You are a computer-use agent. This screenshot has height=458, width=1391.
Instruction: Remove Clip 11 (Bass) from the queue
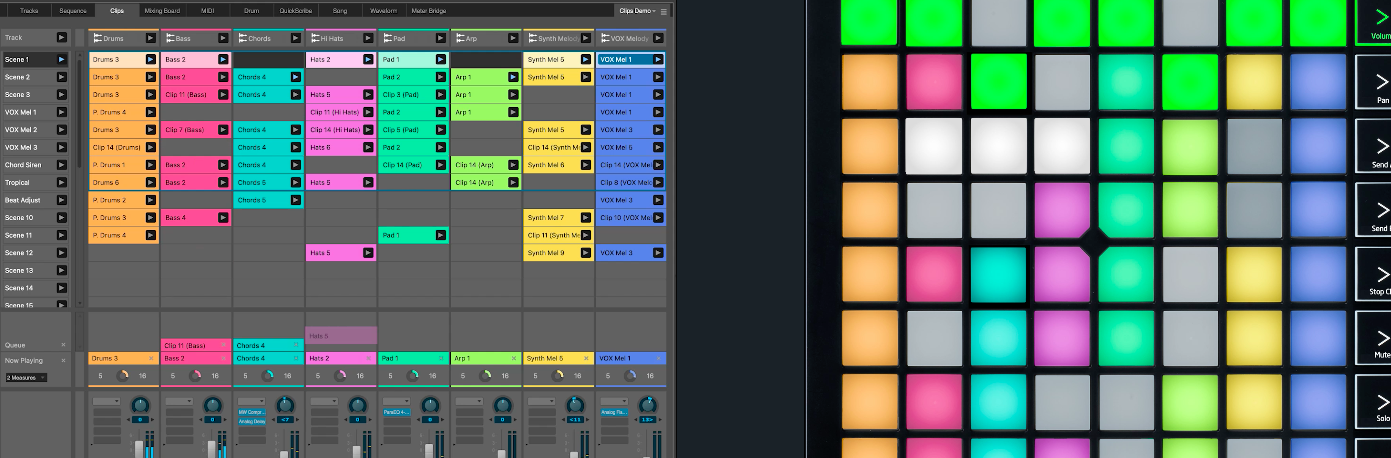224,346
